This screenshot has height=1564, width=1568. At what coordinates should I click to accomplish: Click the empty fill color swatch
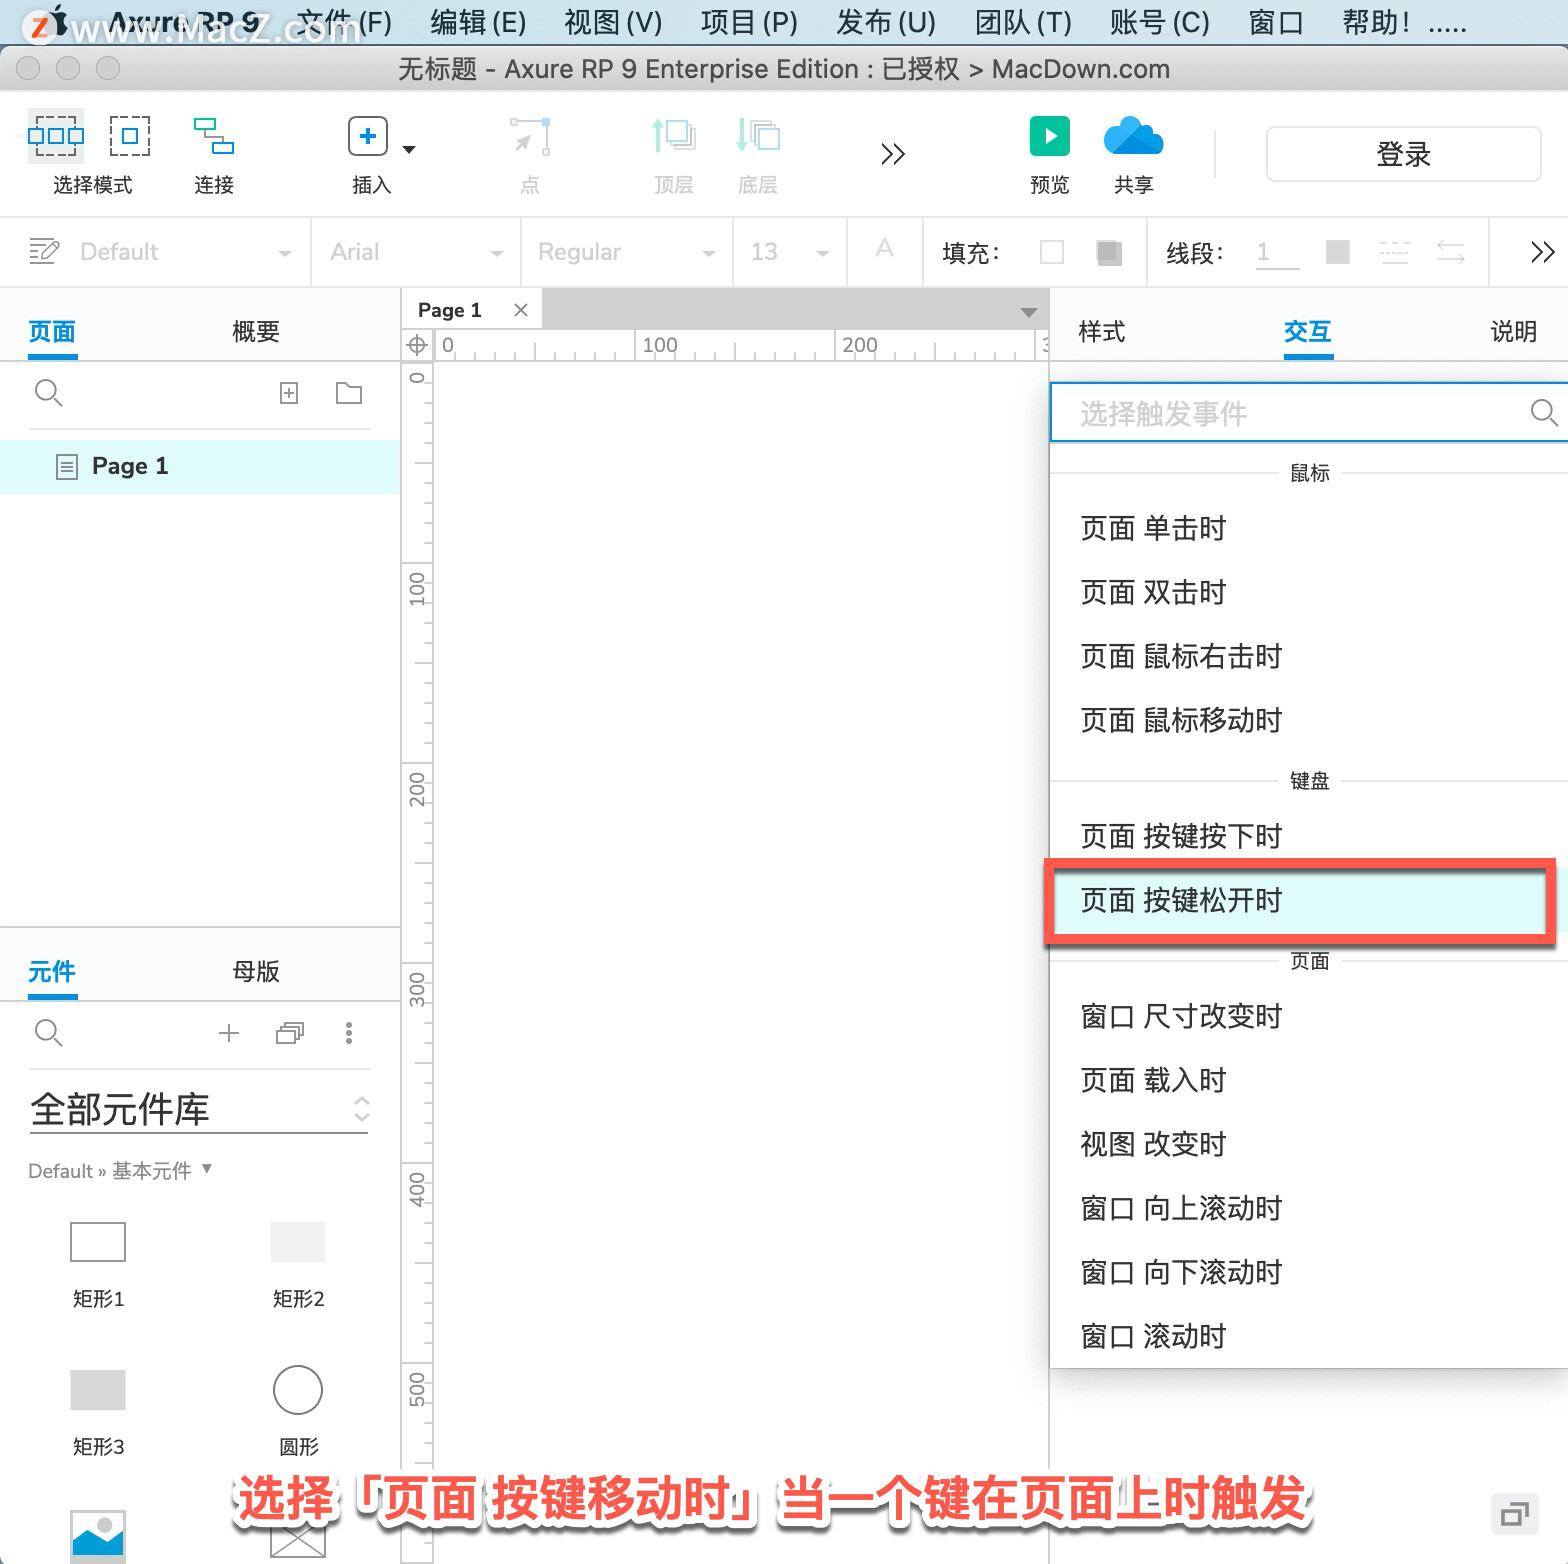pyautogui.click(x=1052, y=252)
